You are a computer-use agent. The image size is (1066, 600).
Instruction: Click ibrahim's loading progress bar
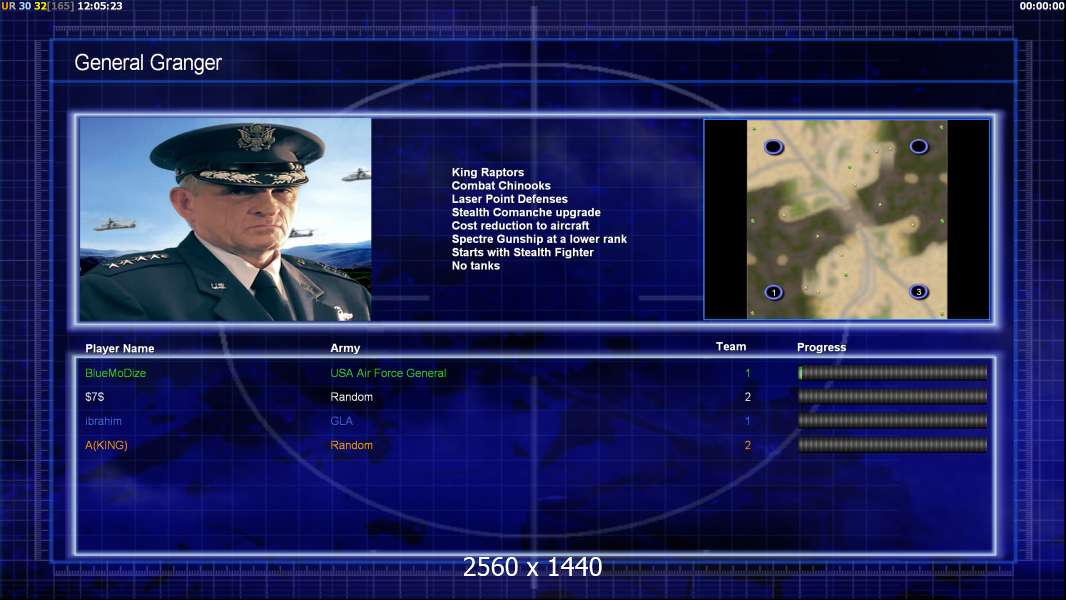pos(893,421)
